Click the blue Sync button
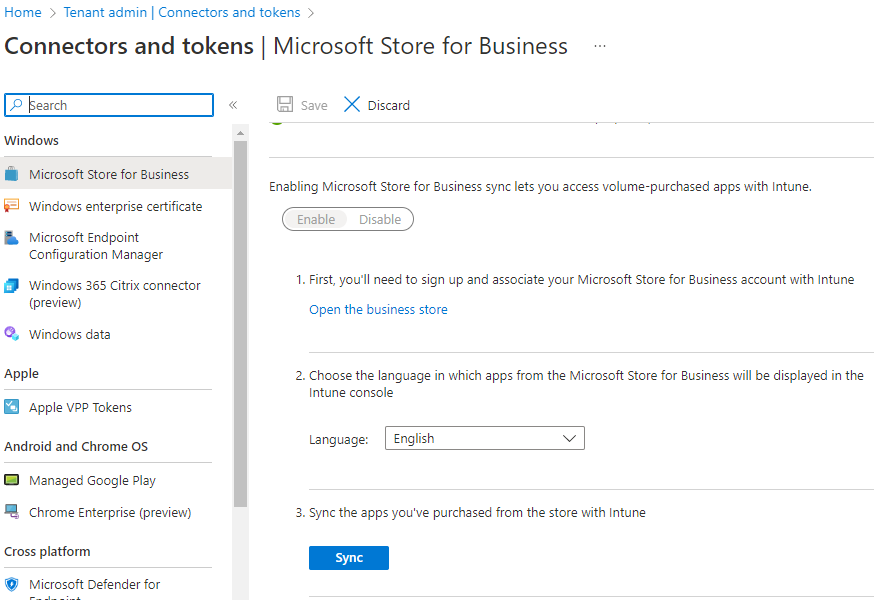Screen dimensions: 874x600 tap(349, 558)
